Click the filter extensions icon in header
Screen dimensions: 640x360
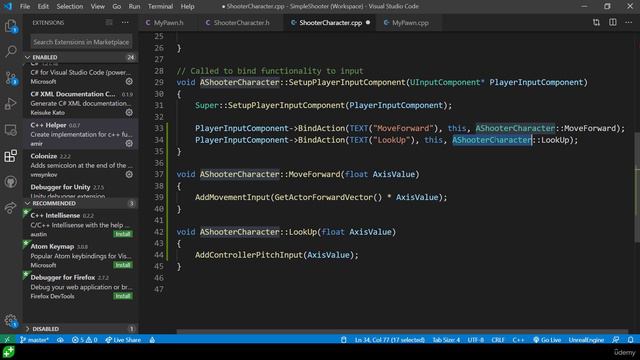109,22
